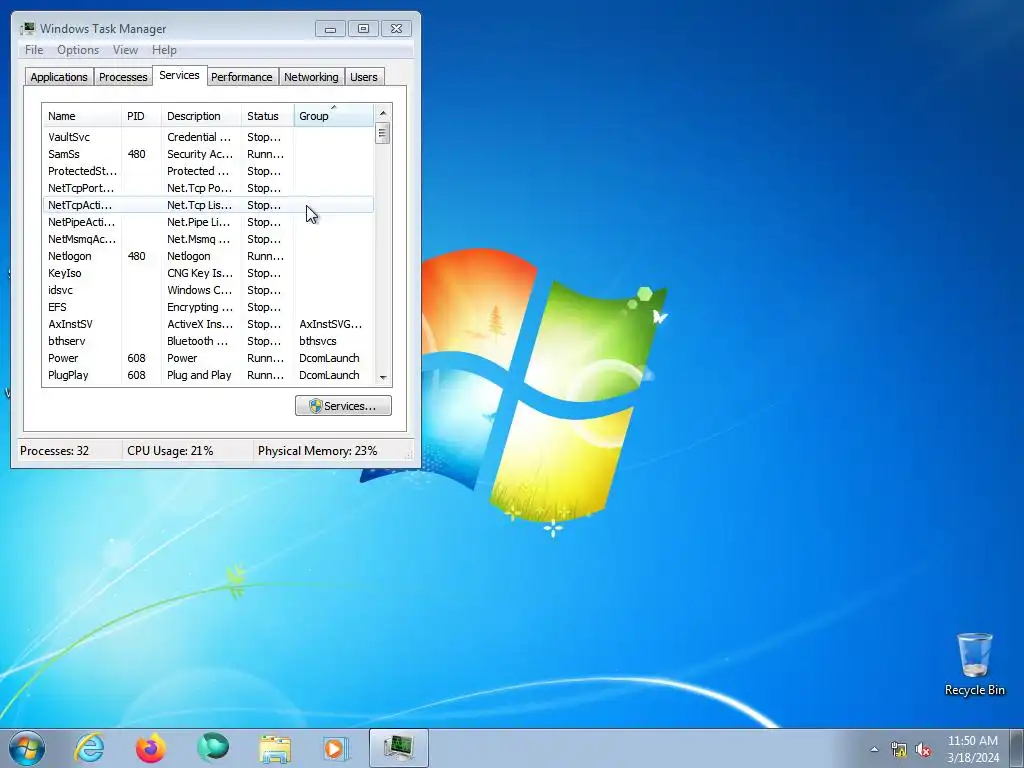Viewport: 1024px width, 768px height.
Task: Select the EFS service row
Action: [x=208, y=307]
